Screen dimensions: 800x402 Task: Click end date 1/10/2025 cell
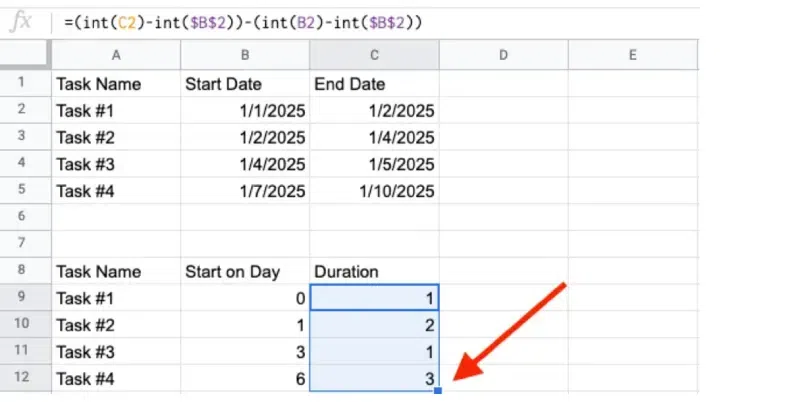pyautogui.click(x=374, y=190)
